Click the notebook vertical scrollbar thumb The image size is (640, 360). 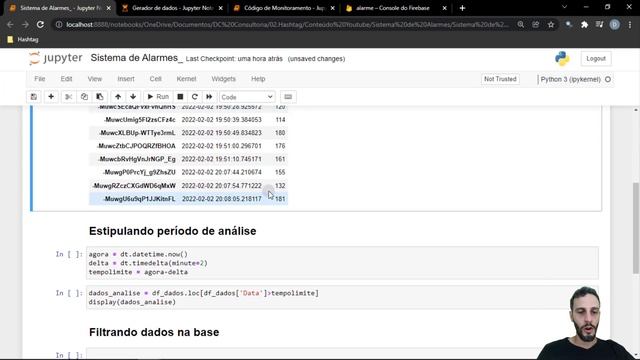click(x=636, y=228)
